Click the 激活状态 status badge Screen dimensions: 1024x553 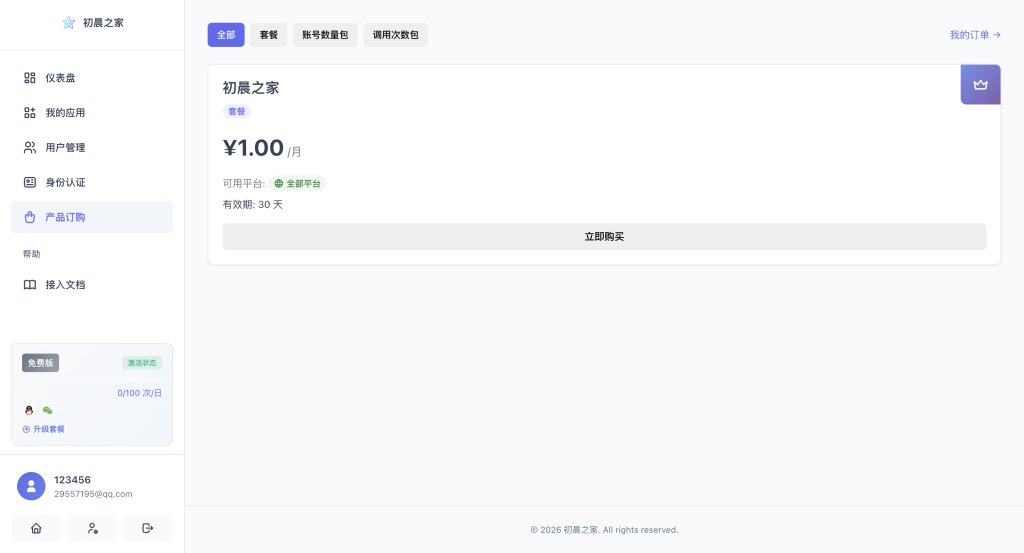click(x=142, y=363)
